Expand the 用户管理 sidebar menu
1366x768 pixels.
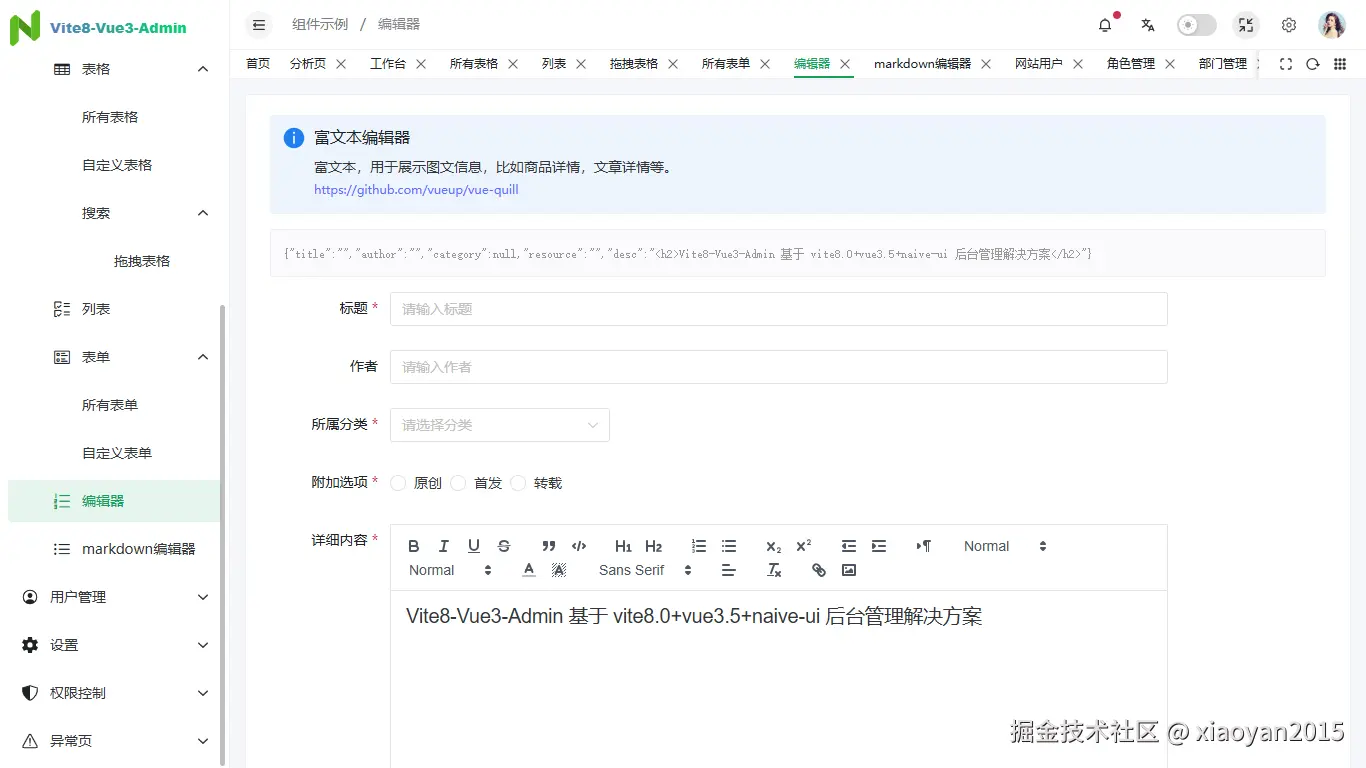click(x=115, y=597)
